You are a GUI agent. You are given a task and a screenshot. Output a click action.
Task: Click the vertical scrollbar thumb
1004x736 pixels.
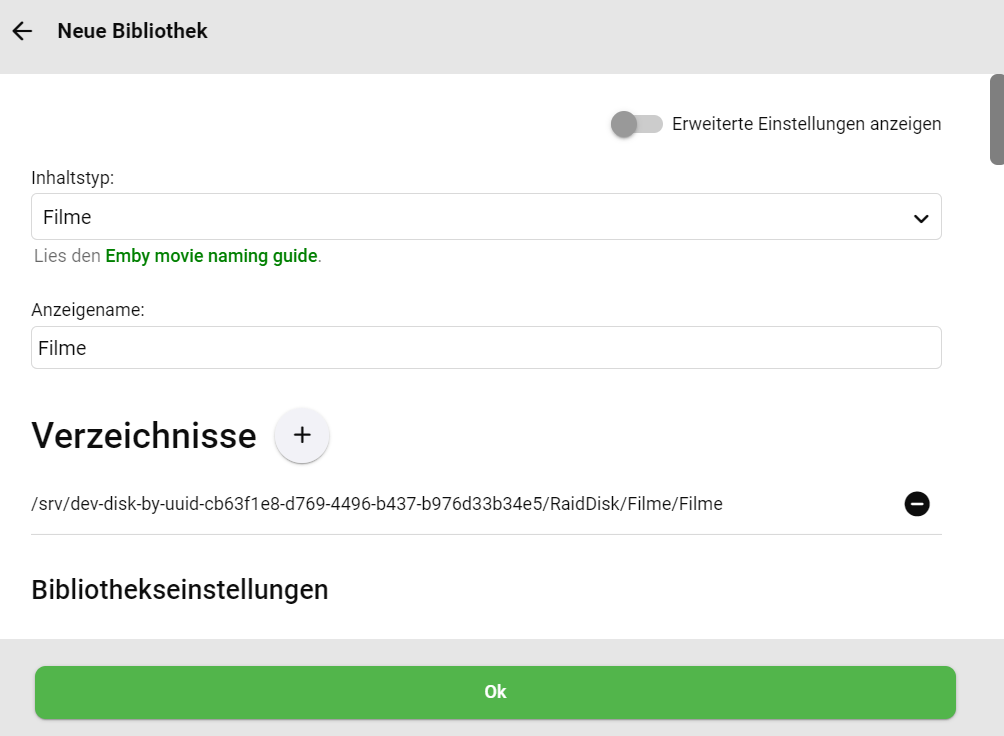(x=996, y=120)
